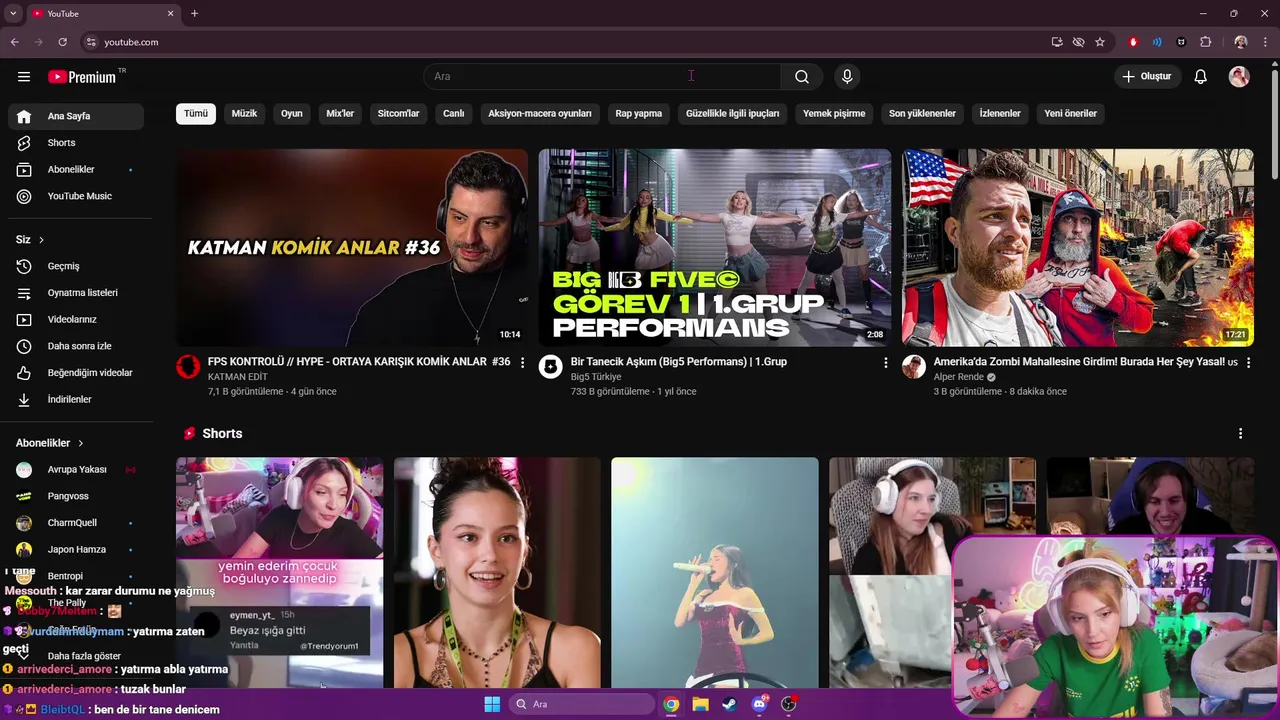Open Japon Hamza subscription channel

pyautogui.click(x=76, y=550)
